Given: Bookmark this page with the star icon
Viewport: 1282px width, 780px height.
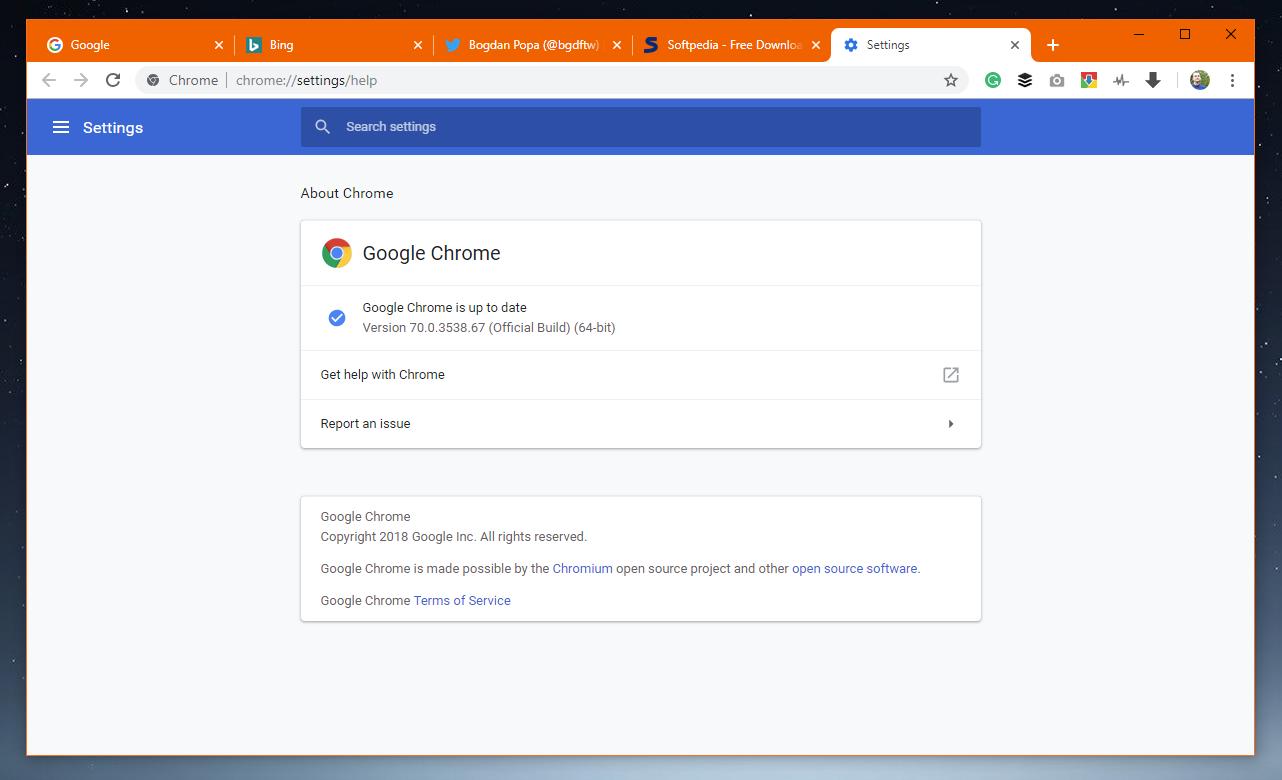Looking at the screenshot, I should [x=951, y=80].
